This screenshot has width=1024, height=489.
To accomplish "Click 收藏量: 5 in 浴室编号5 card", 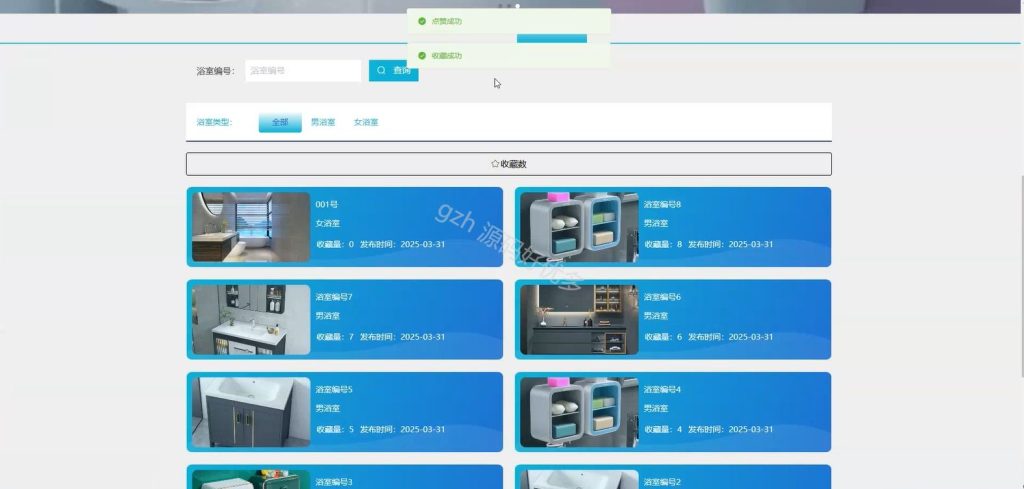I will (335, 430).
